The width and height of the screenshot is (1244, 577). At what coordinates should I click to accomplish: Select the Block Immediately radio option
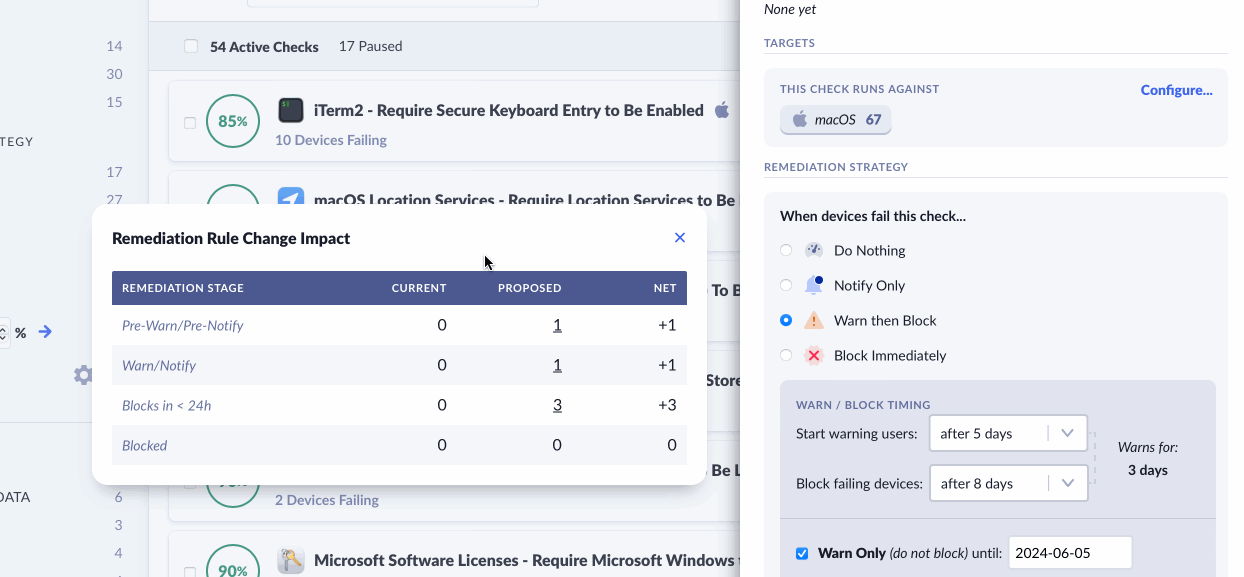pyautogui.click(x=786, y=355)
